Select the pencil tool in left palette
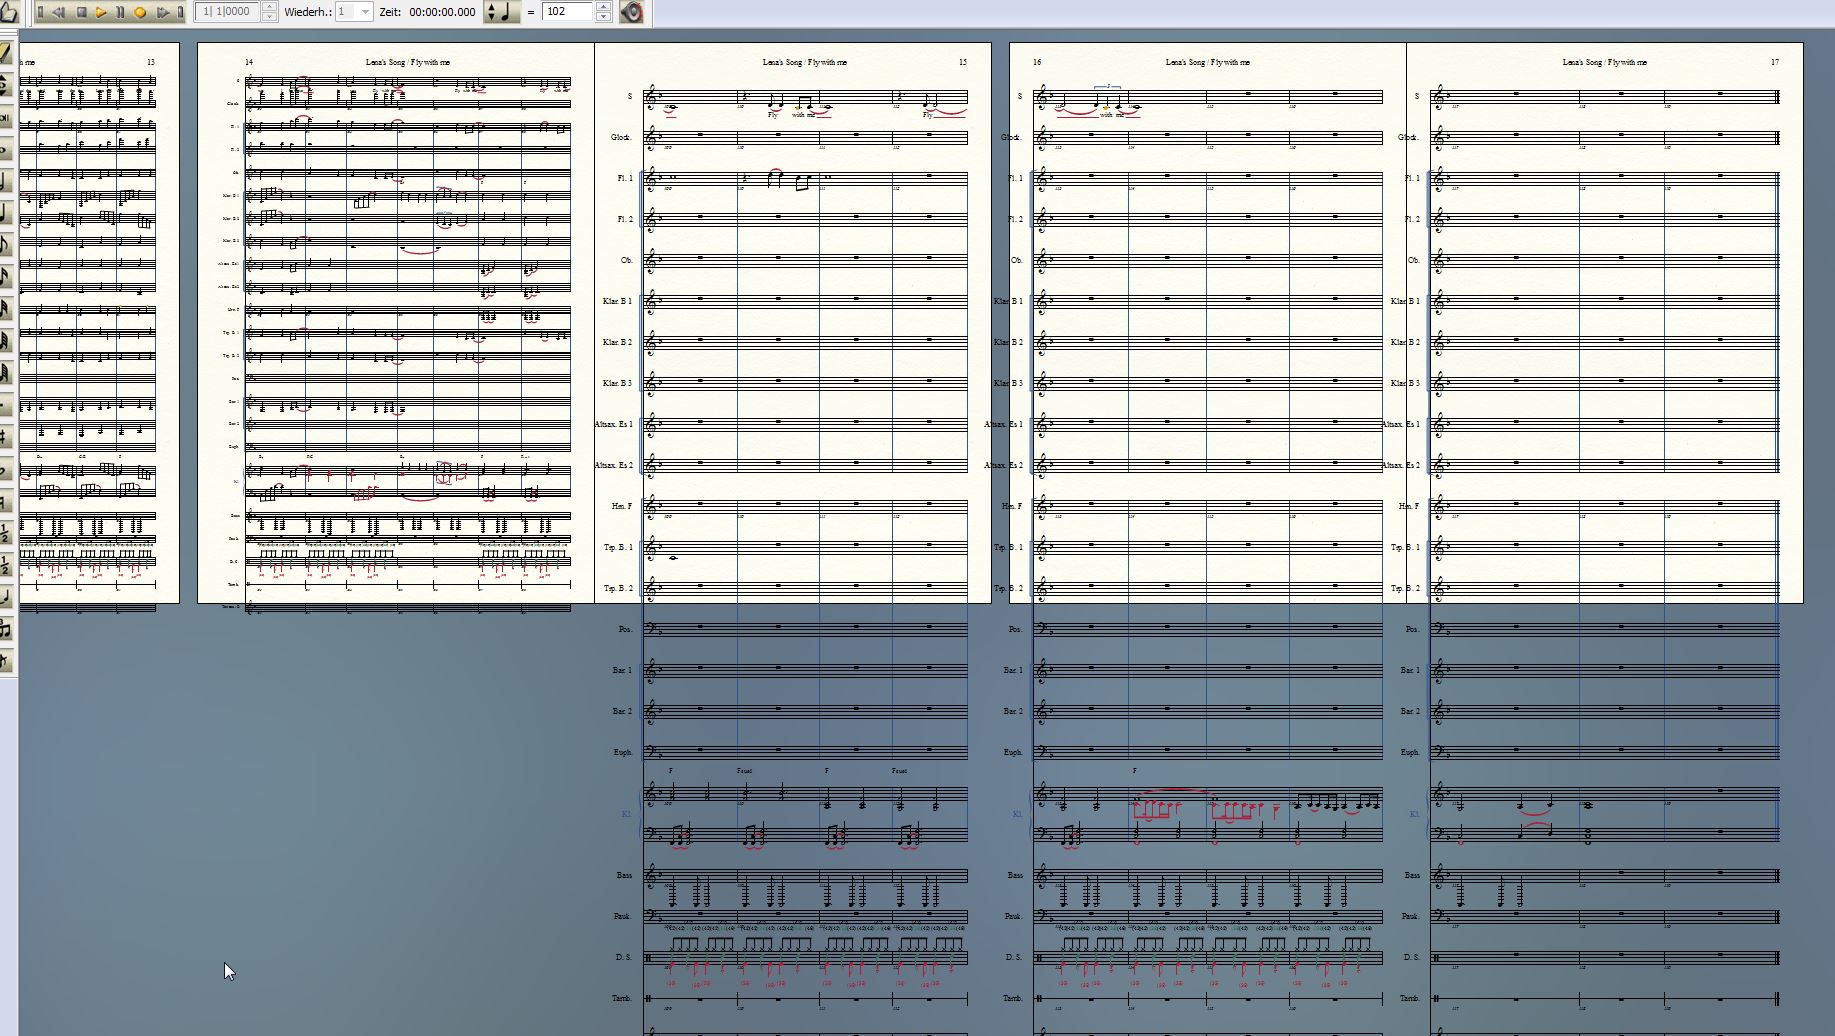Image resolution: width=1835 pixels, height=1036 pixels. [x=6, y=52]
